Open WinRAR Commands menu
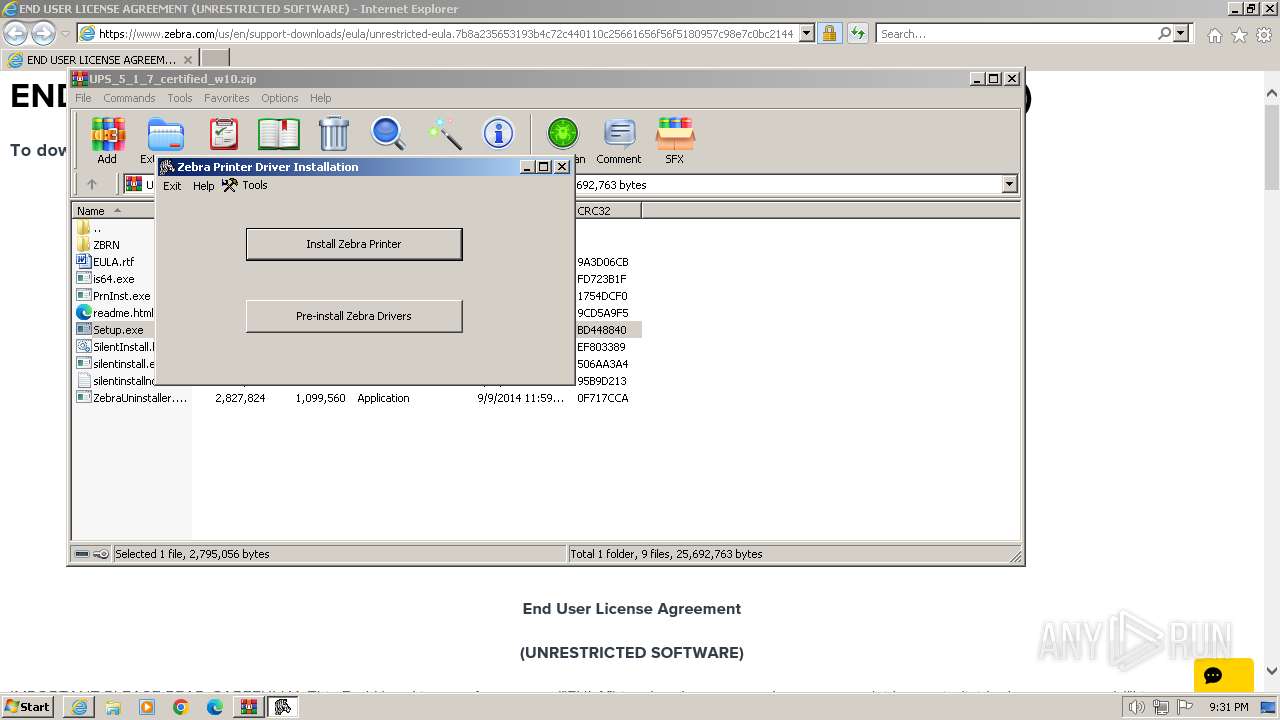The width and height of the screenshot is (1280, 720). pos(129,98)
